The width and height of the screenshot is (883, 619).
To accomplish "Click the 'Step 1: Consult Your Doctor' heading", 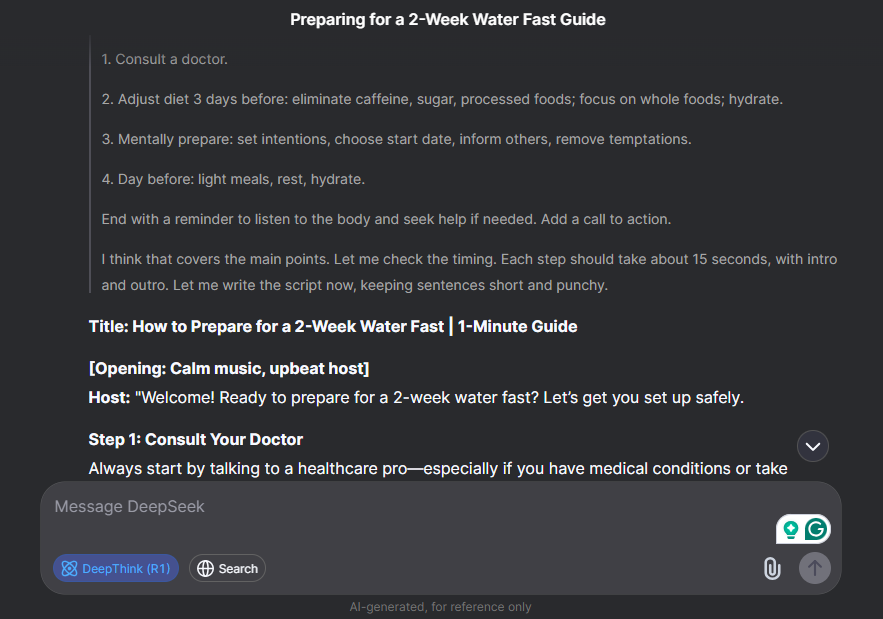I will coord(195,439).
